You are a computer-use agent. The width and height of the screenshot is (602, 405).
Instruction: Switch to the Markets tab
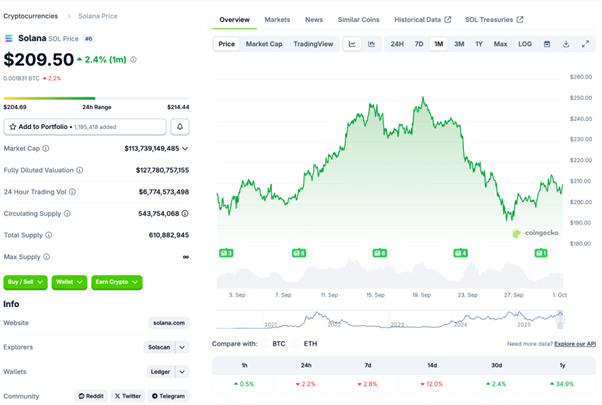tap(277, 19)
